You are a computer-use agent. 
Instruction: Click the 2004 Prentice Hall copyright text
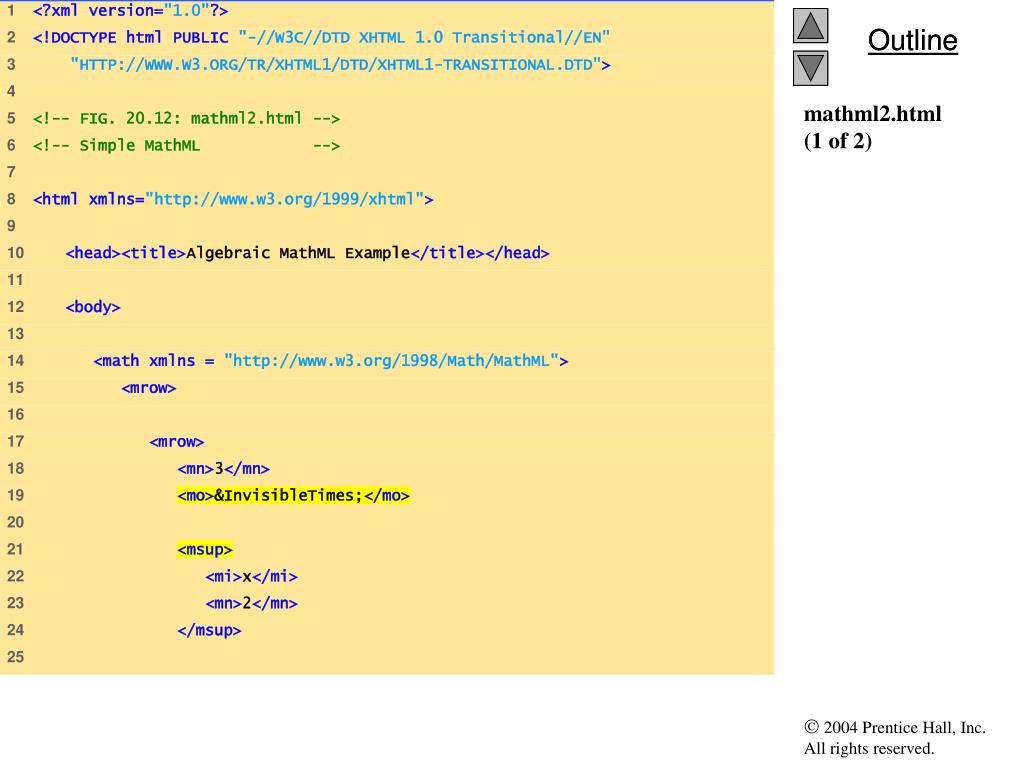click(895, 728)
